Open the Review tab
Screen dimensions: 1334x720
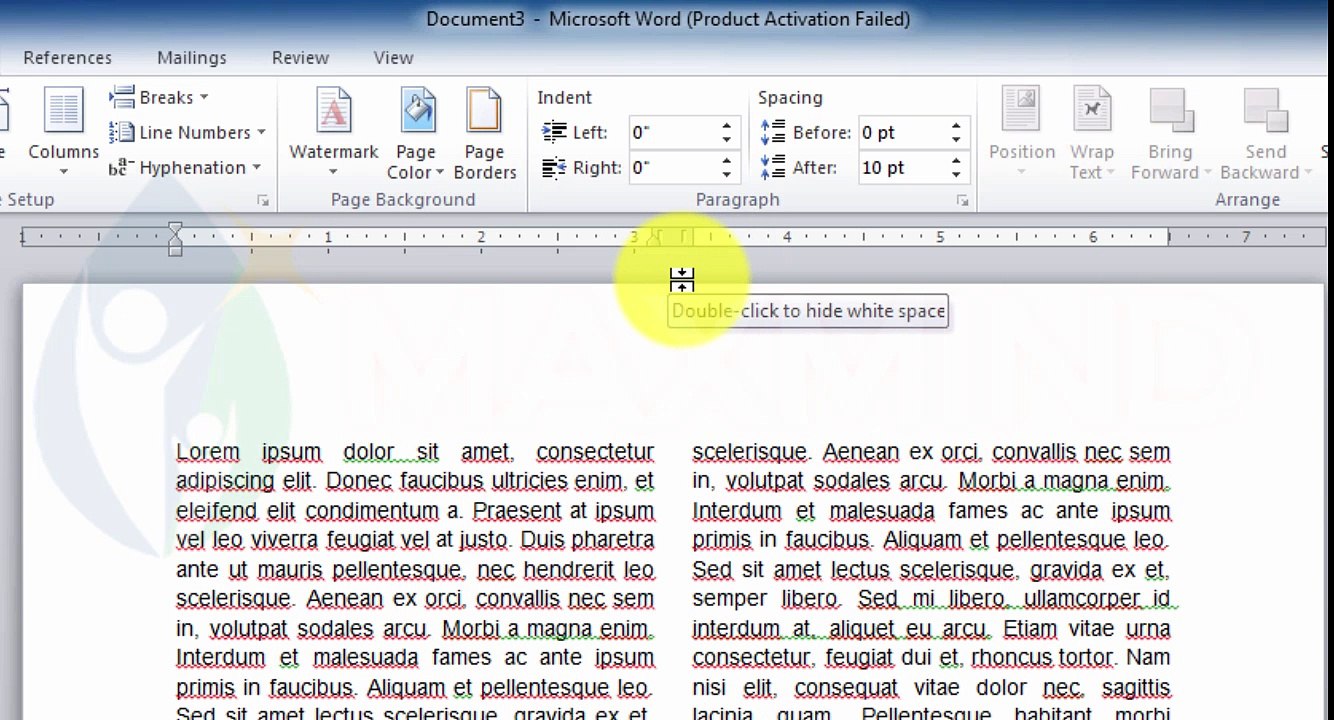300,58
